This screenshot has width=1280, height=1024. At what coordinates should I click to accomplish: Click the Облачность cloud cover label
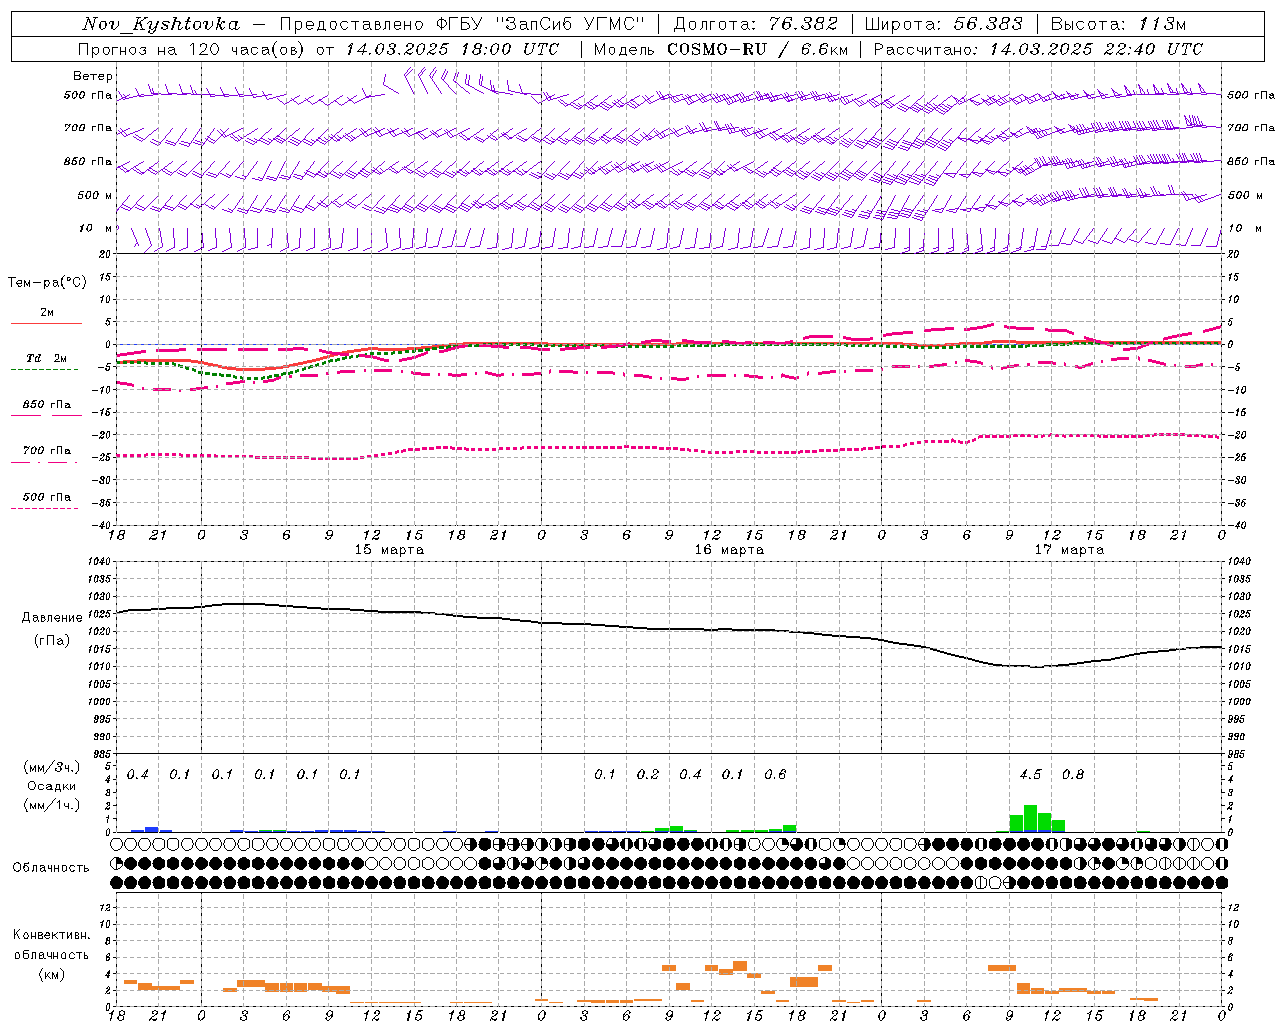click(51, 868)
